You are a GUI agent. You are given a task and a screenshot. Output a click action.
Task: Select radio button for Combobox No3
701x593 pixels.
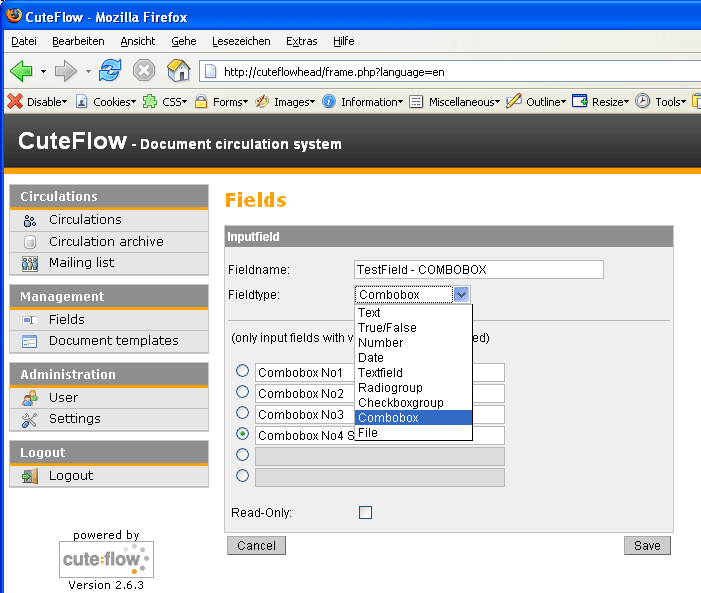click(x=242, y=413)
